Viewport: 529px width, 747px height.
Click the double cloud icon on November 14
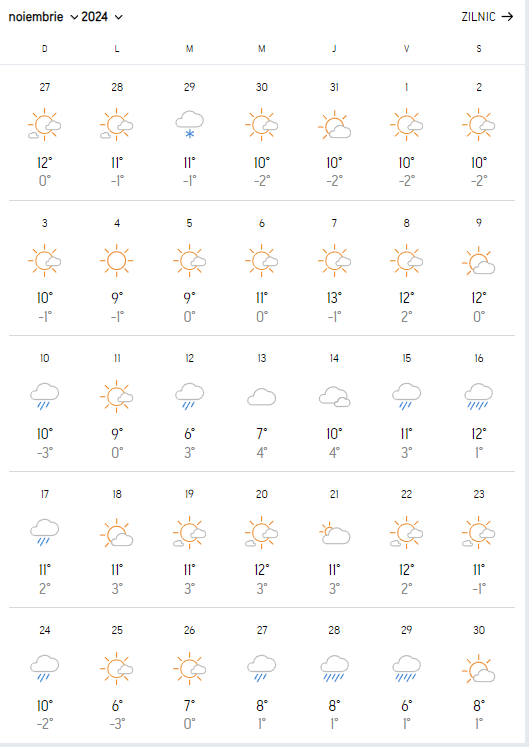coord(335,397)
